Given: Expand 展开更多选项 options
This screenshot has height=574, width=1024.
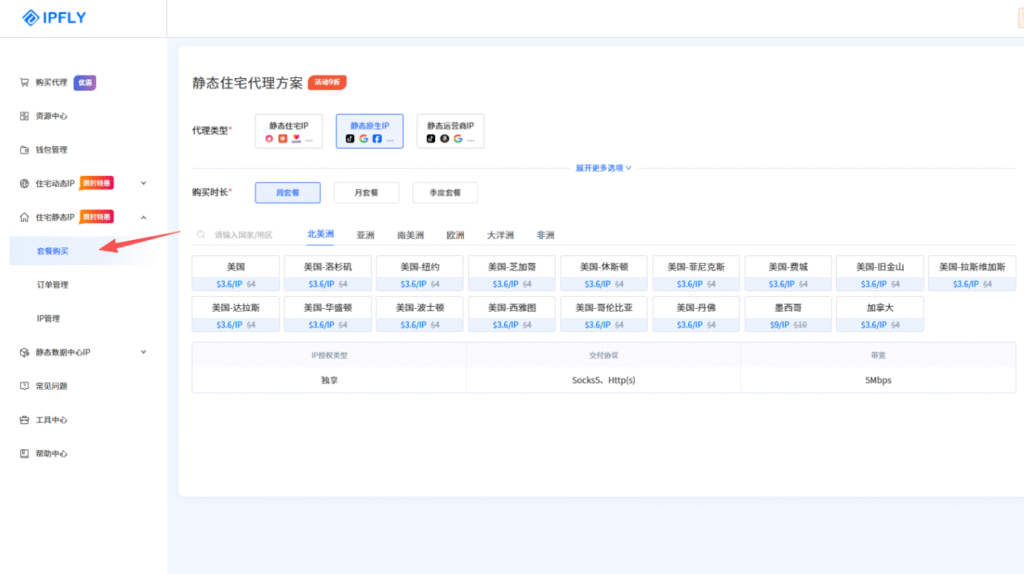Looking at the screenshot, I should [x=603, y=168].
